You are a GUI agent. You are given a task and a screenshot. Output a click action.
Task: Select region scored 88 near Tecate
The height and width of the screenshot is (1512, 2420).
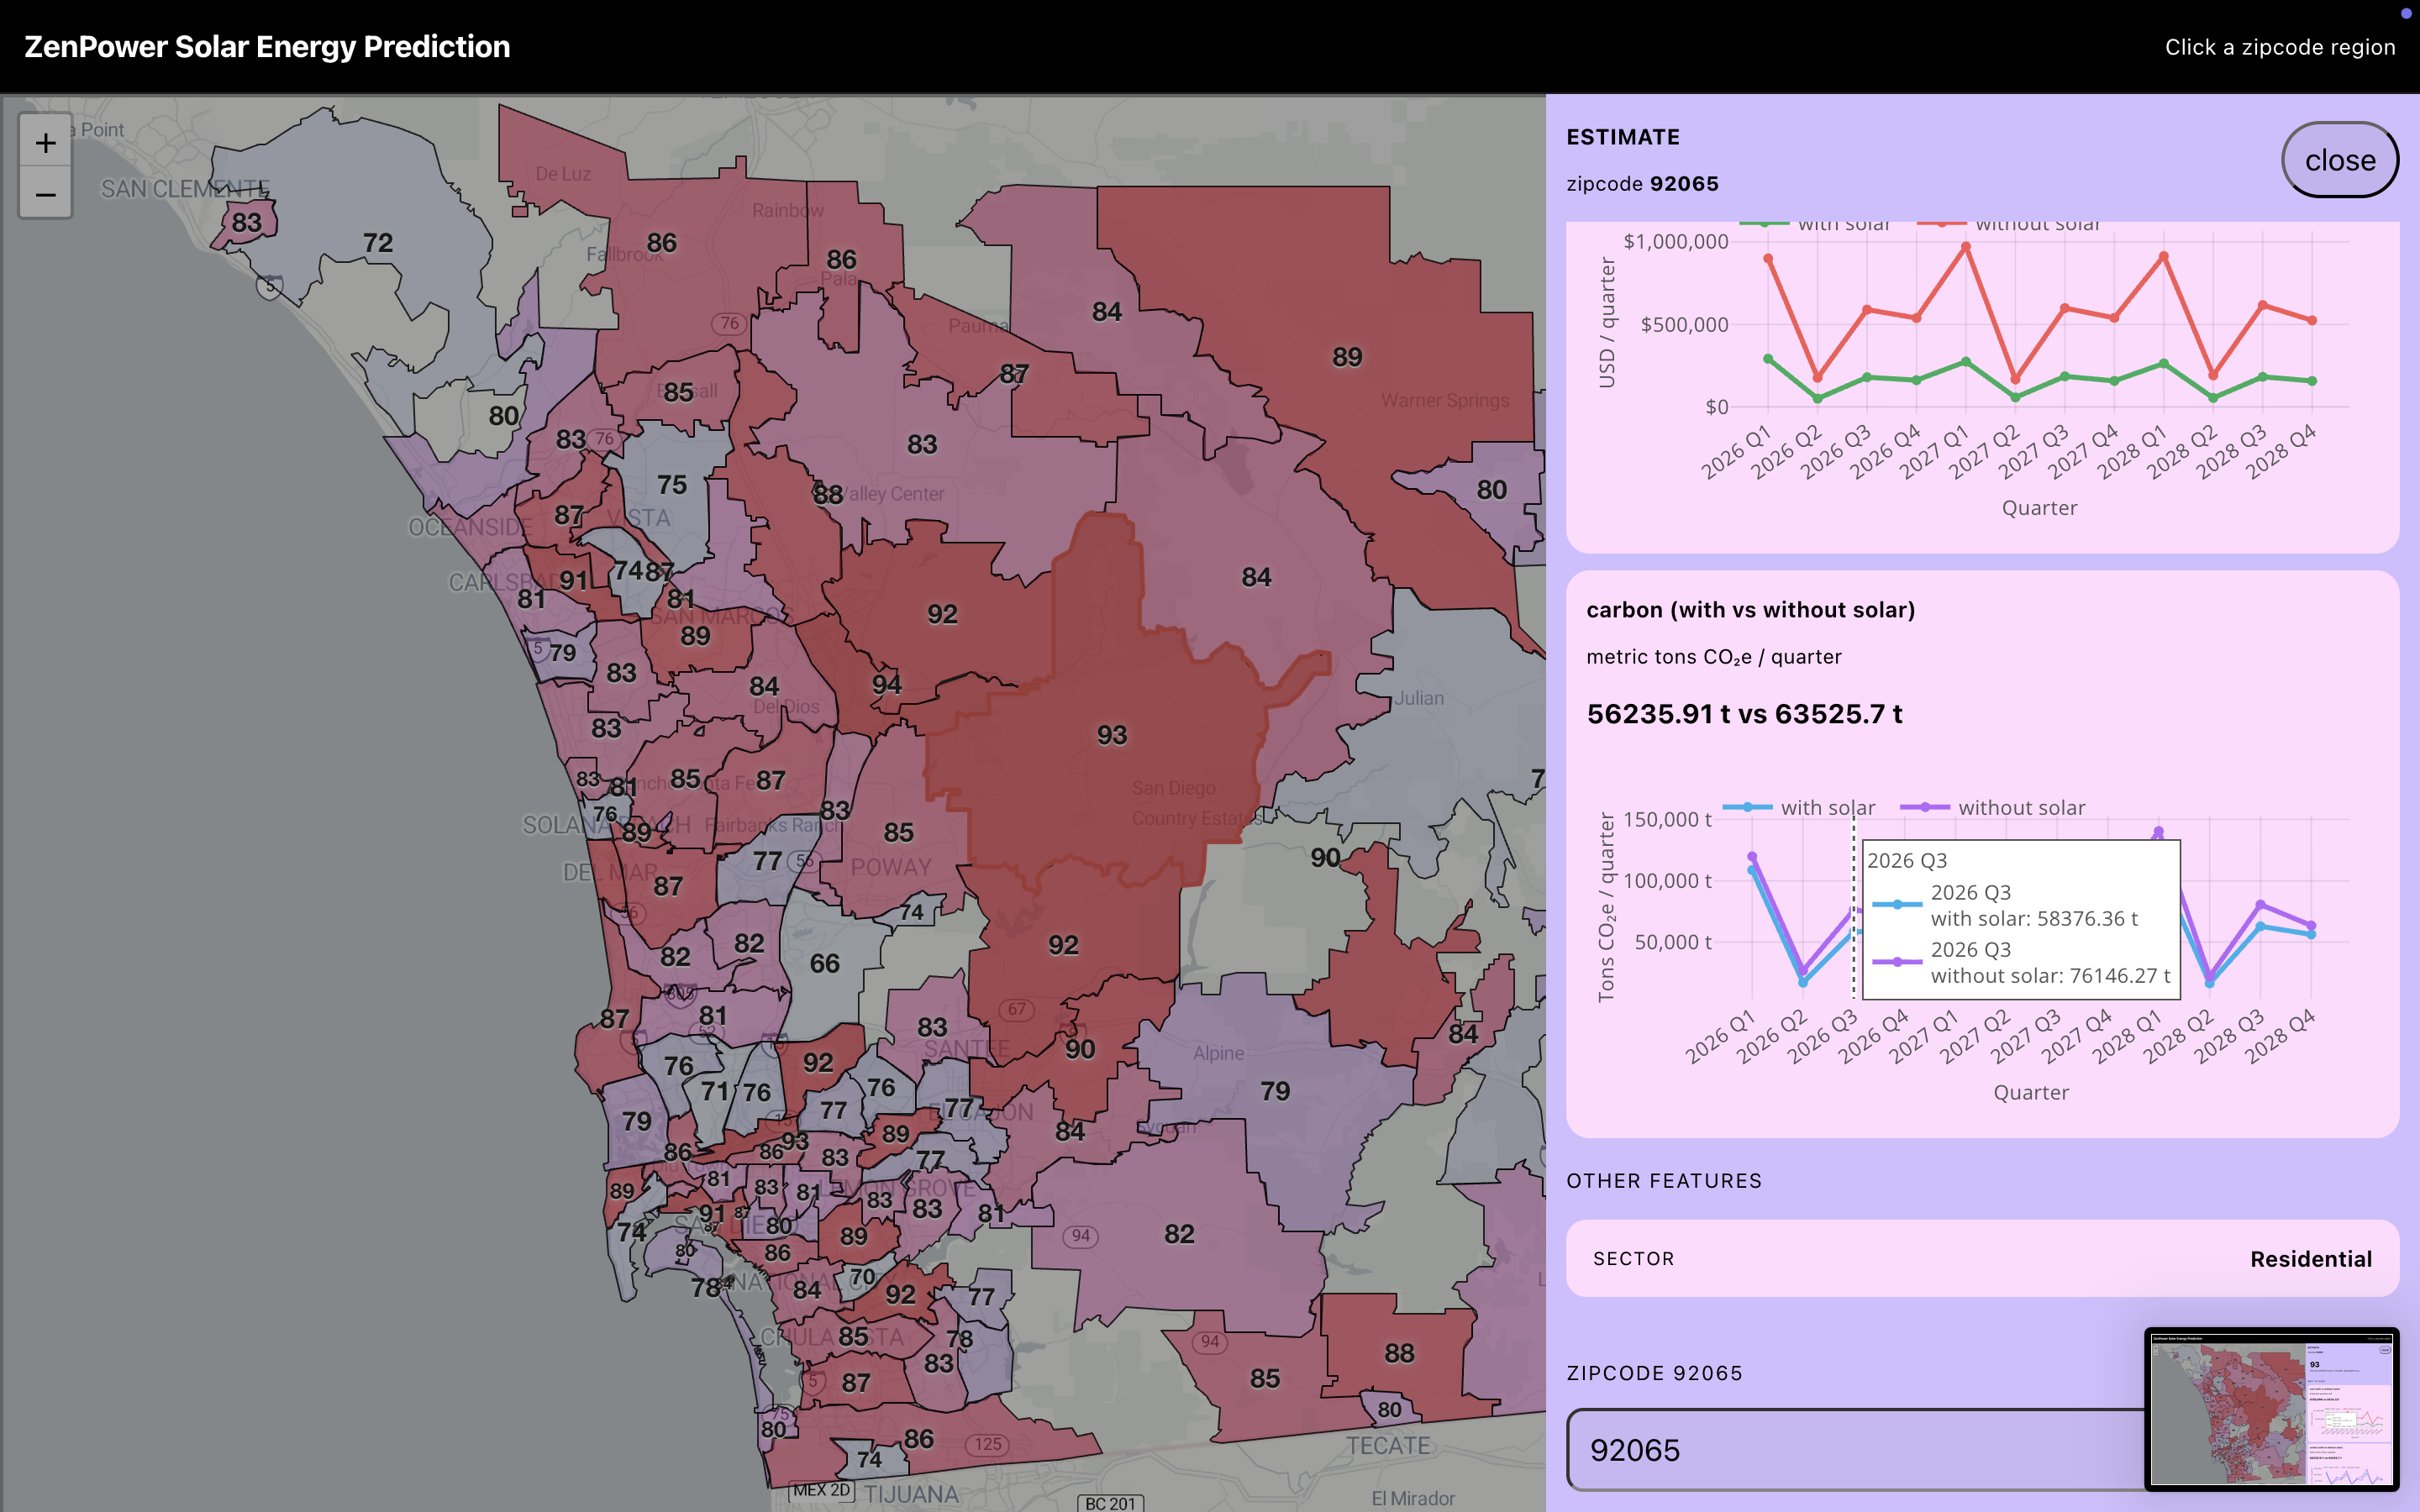(1398, 1353)
